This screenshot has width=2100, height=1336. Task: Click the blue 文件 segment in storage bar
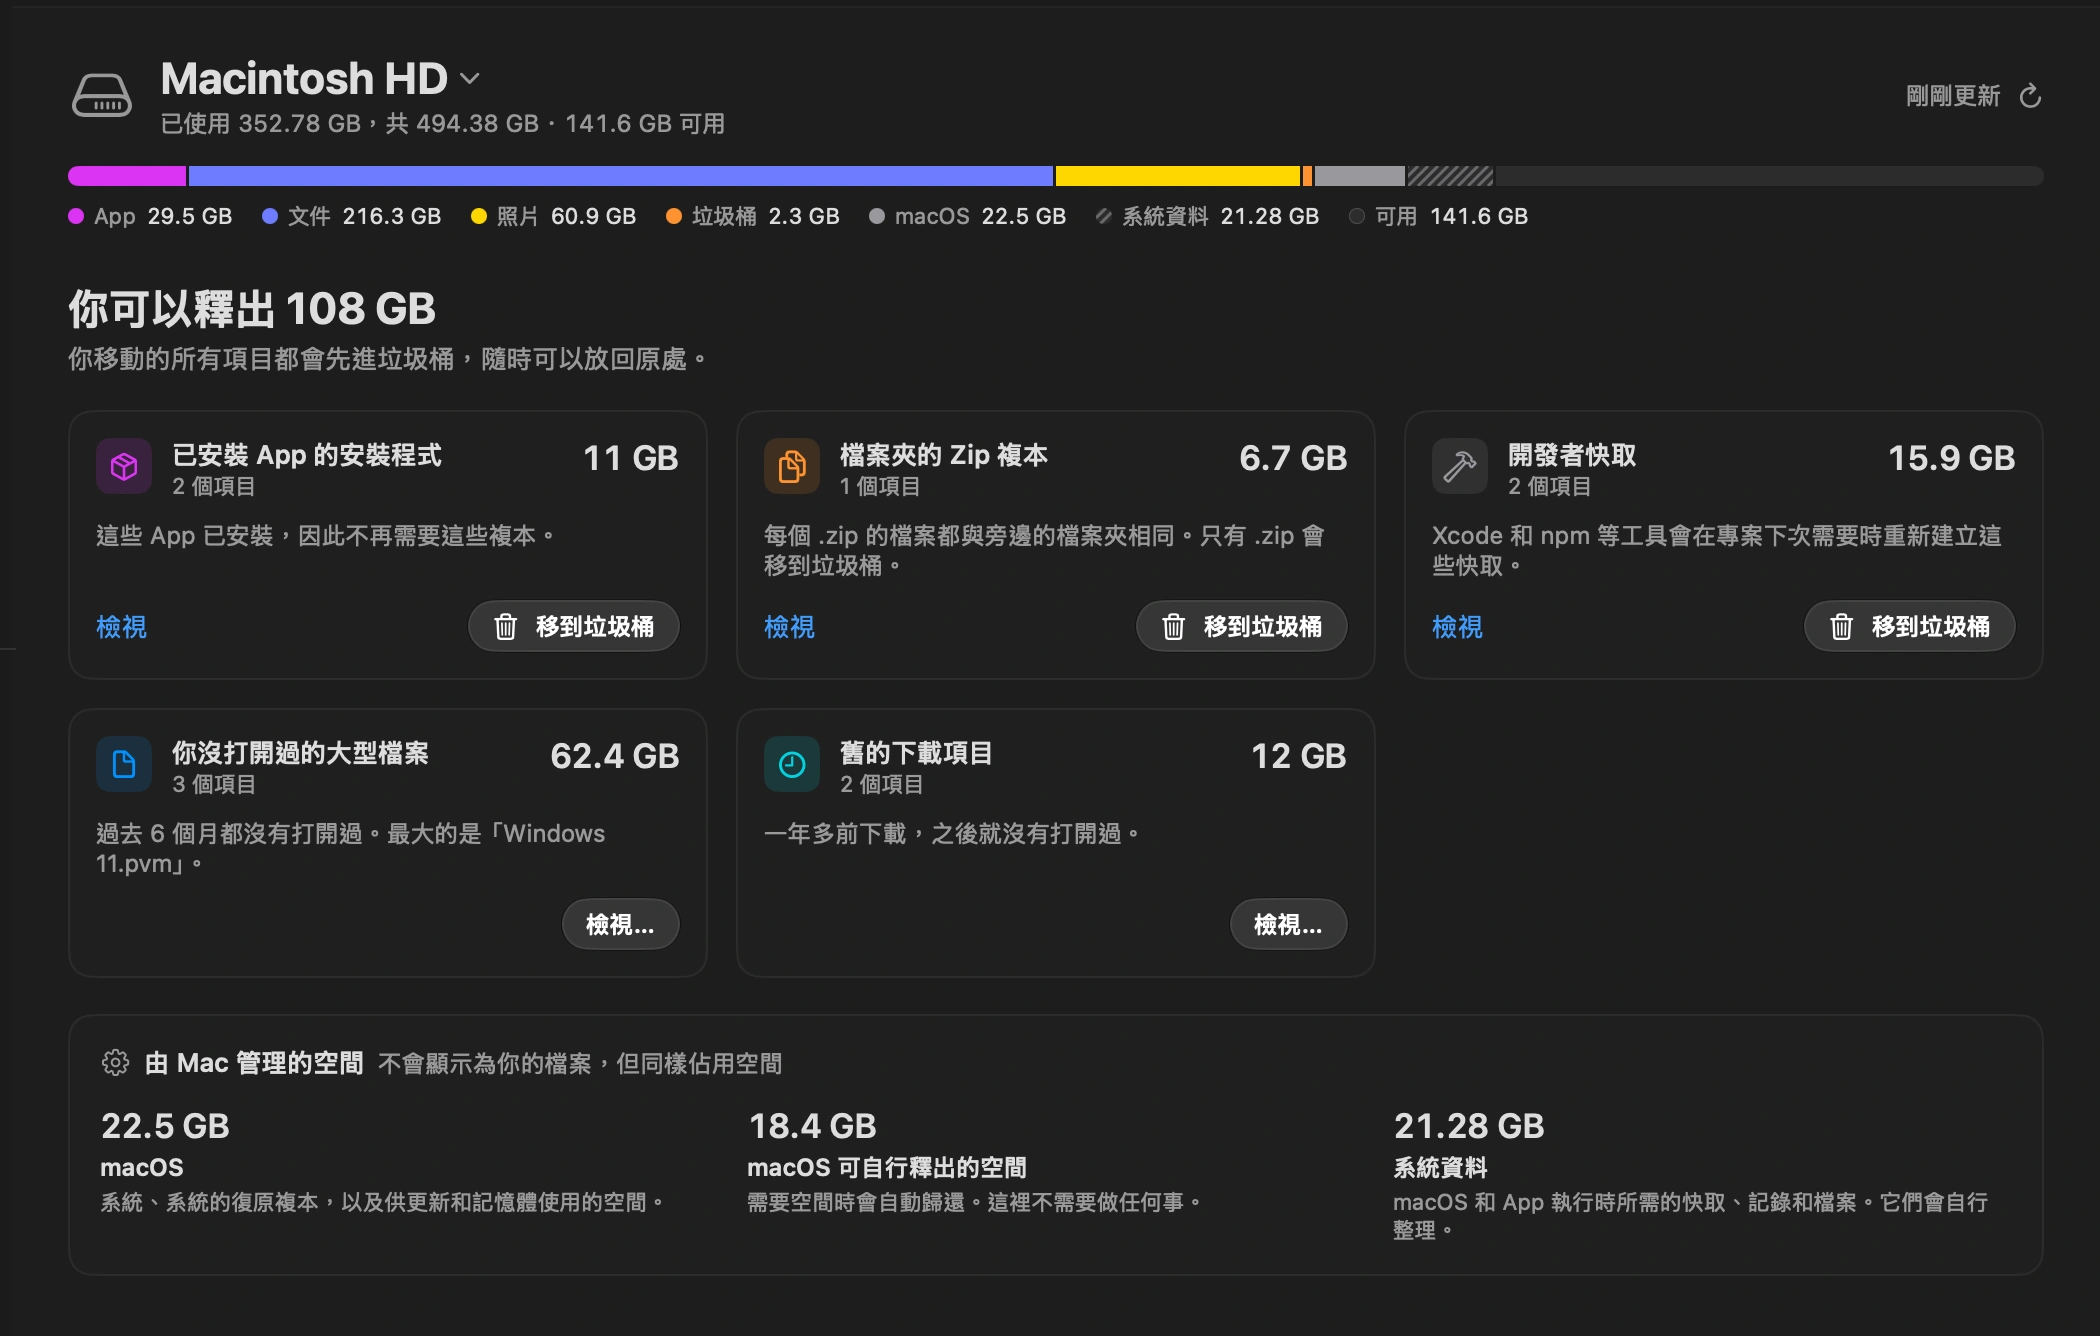[621, 176]
